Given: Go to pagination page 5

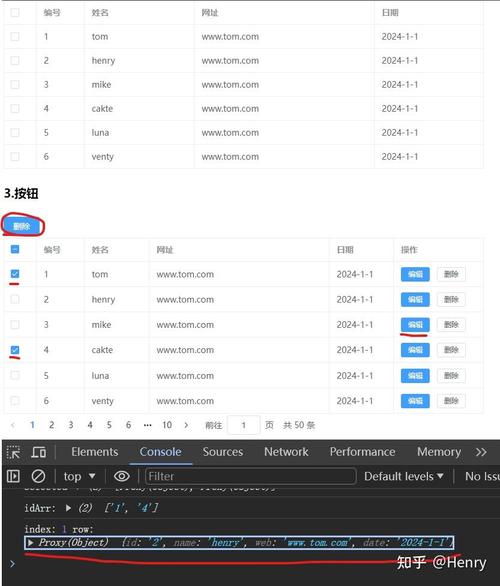Looking at the screenshot, I should [109, 425].
